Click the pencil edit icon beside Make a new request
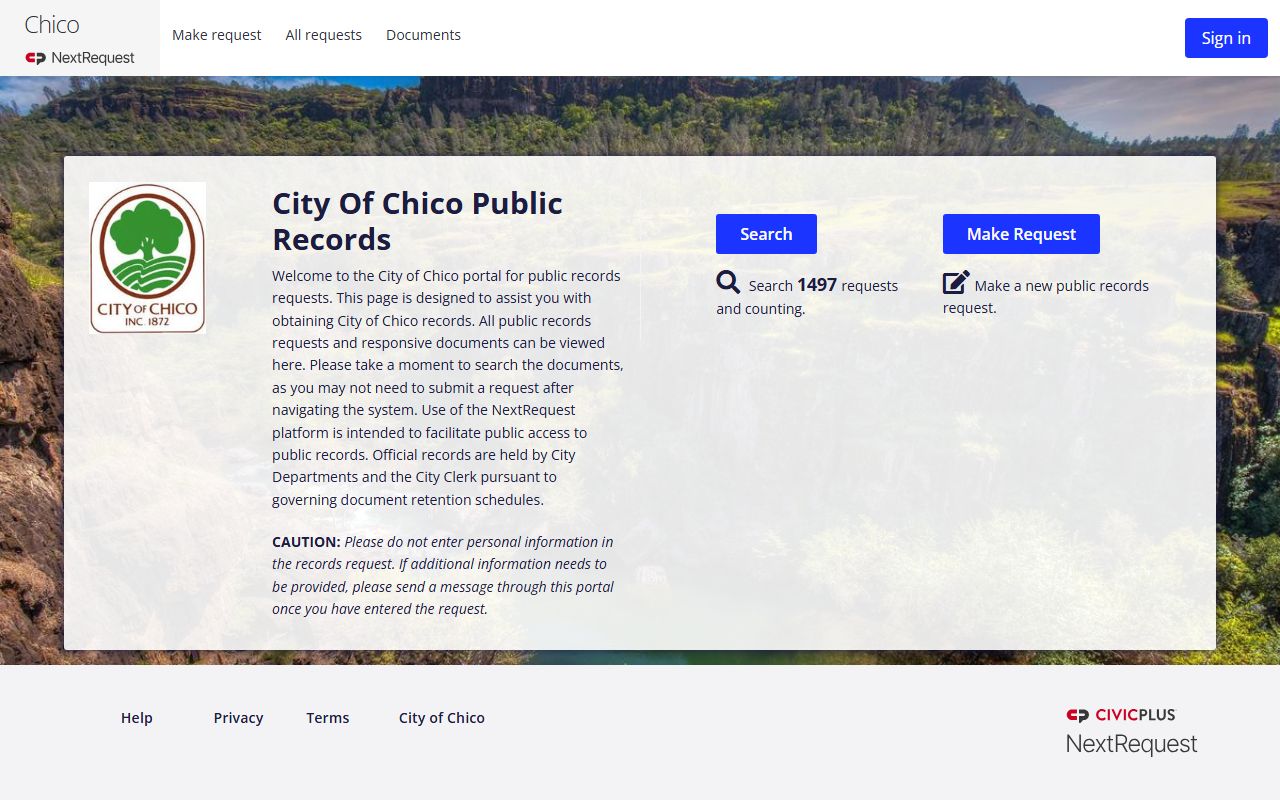The image size is (1280, 800). coord(956,282)
